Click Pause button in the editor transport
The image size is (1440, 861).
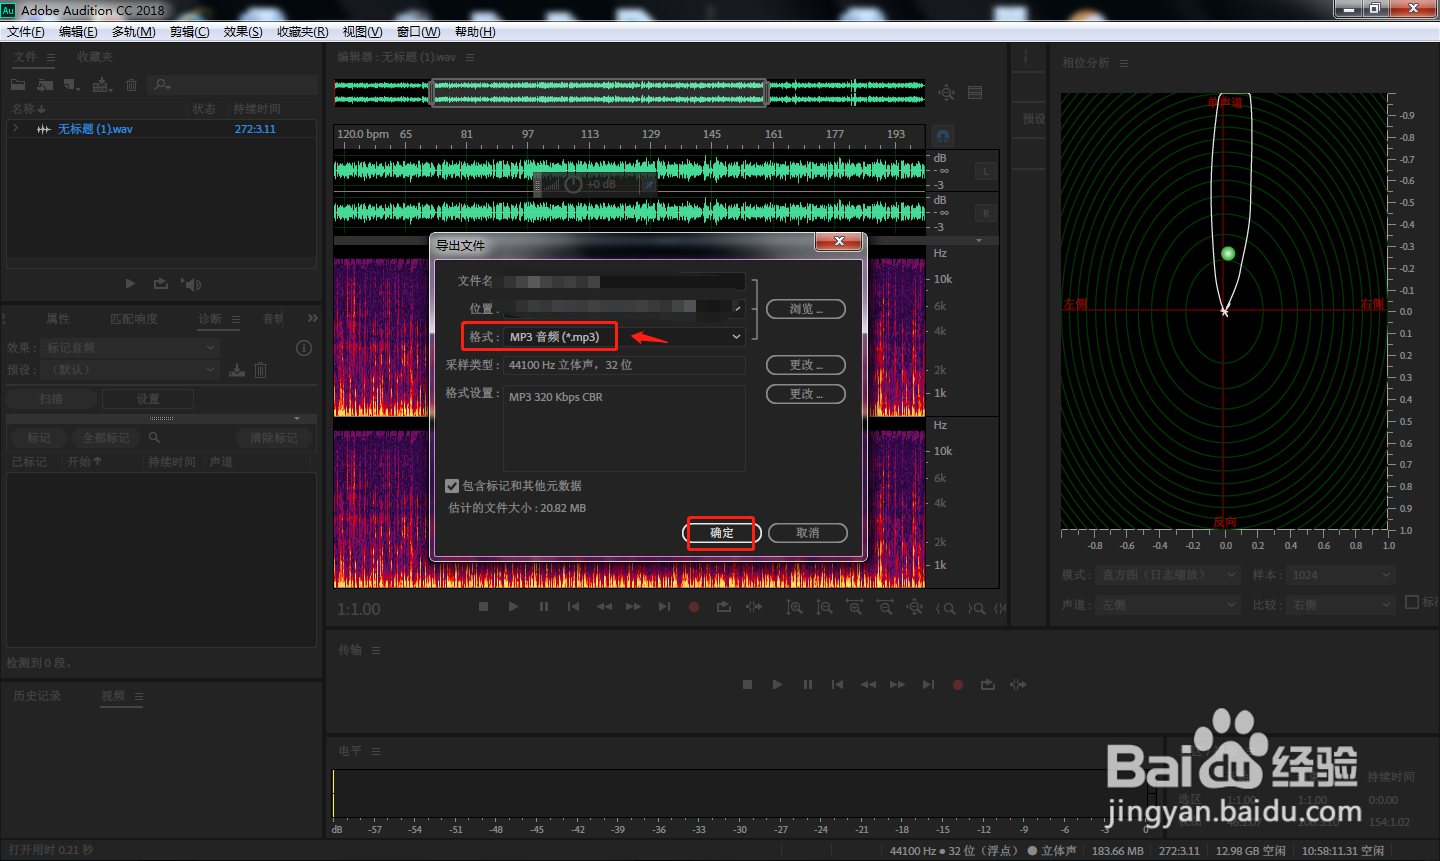pyautogui.click(x=543, y=607)
